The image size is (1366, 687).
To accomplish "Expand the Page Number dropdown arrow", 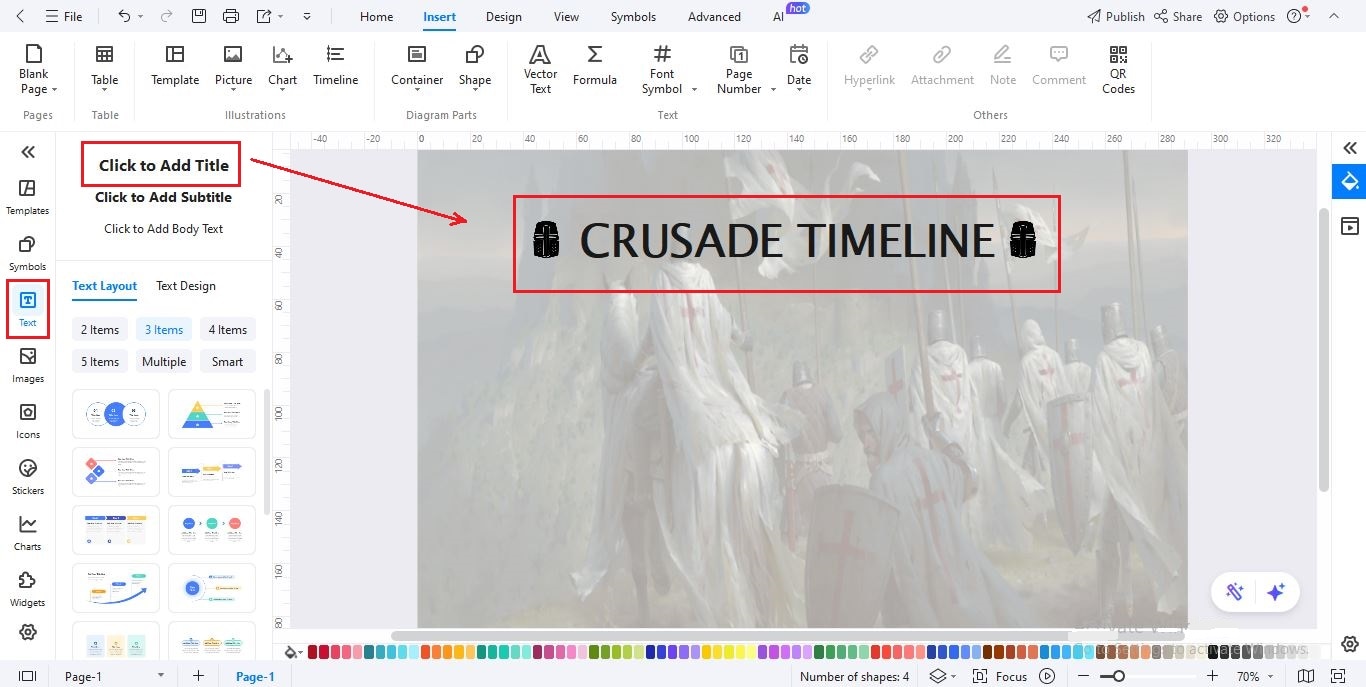I will click(772, 89).
